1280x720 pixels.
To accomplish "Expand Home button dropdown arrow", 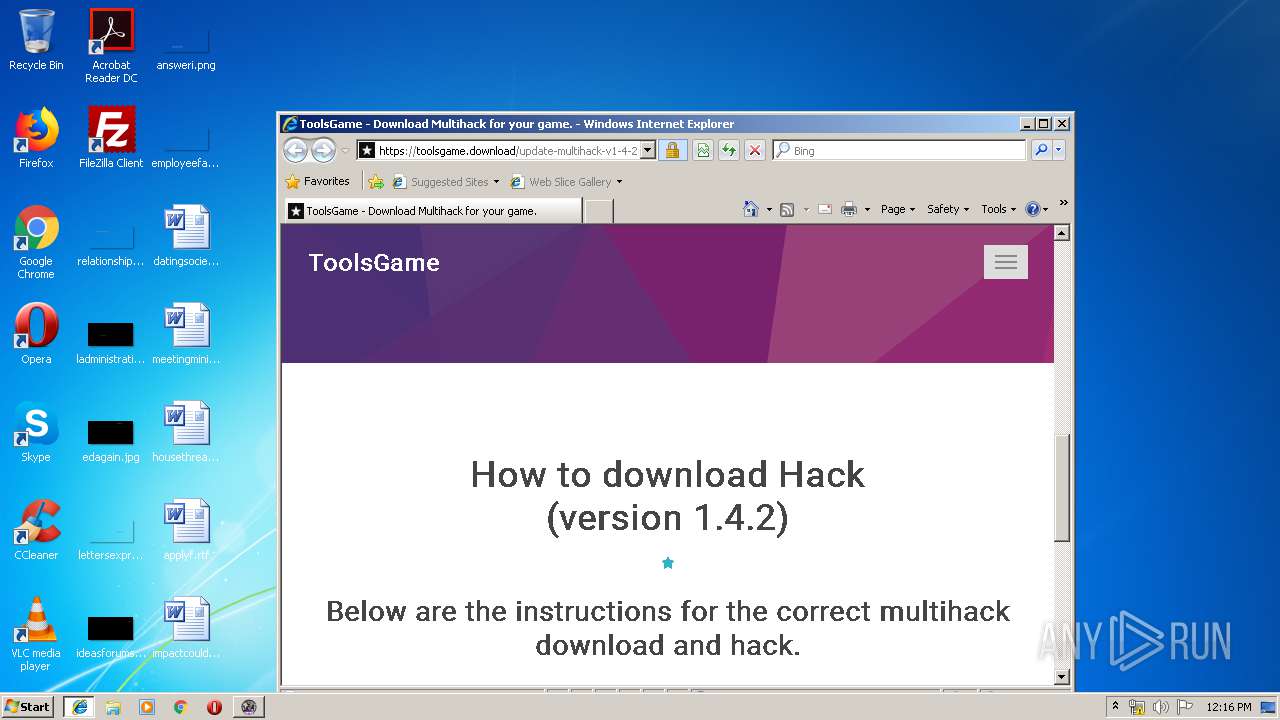I will tap(769, 209).
